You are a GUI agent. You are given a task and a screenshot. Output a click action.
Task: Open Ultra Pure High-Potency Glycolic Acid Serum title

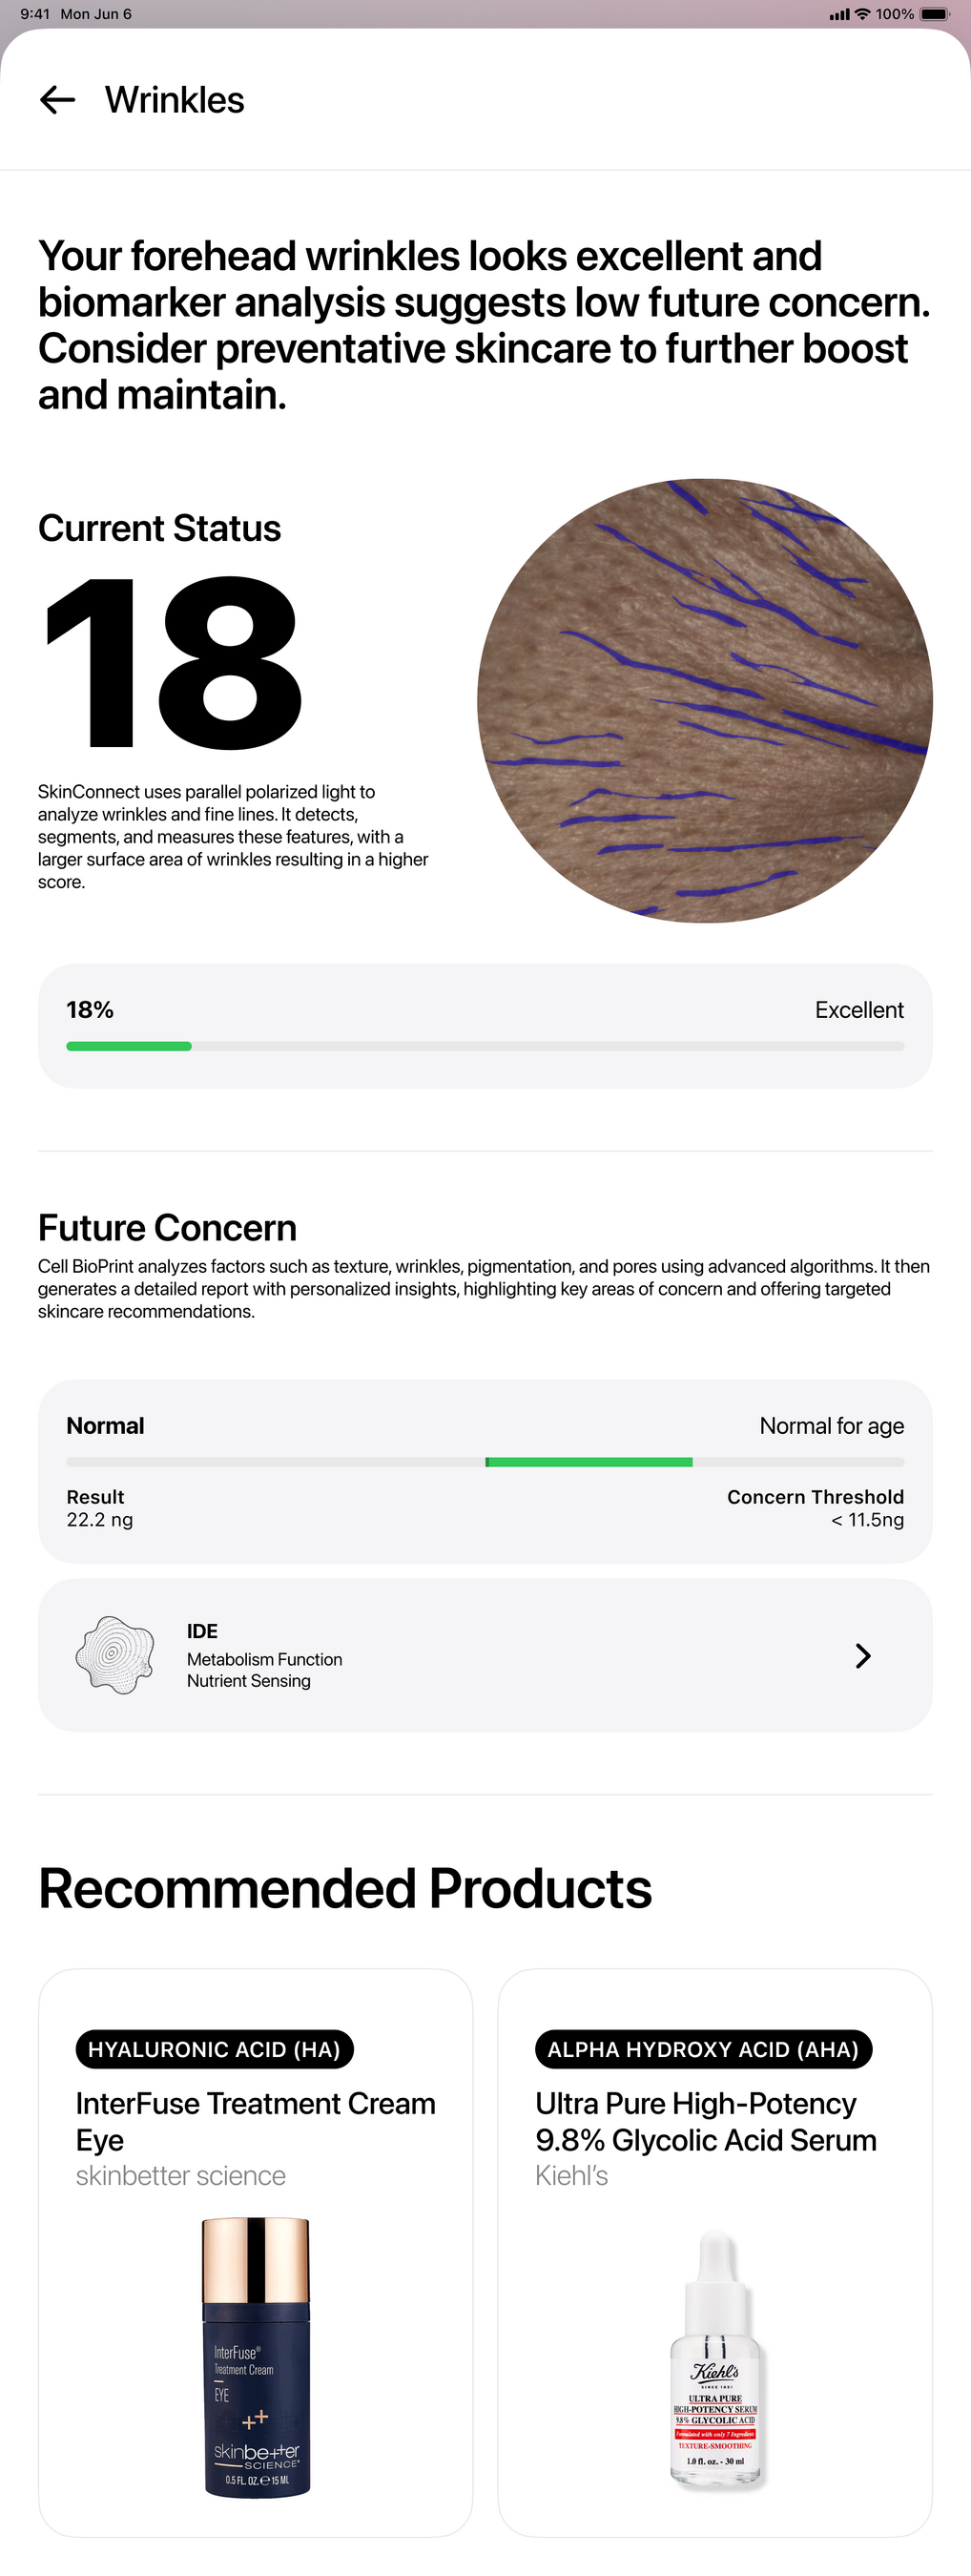pos(705,2121)
